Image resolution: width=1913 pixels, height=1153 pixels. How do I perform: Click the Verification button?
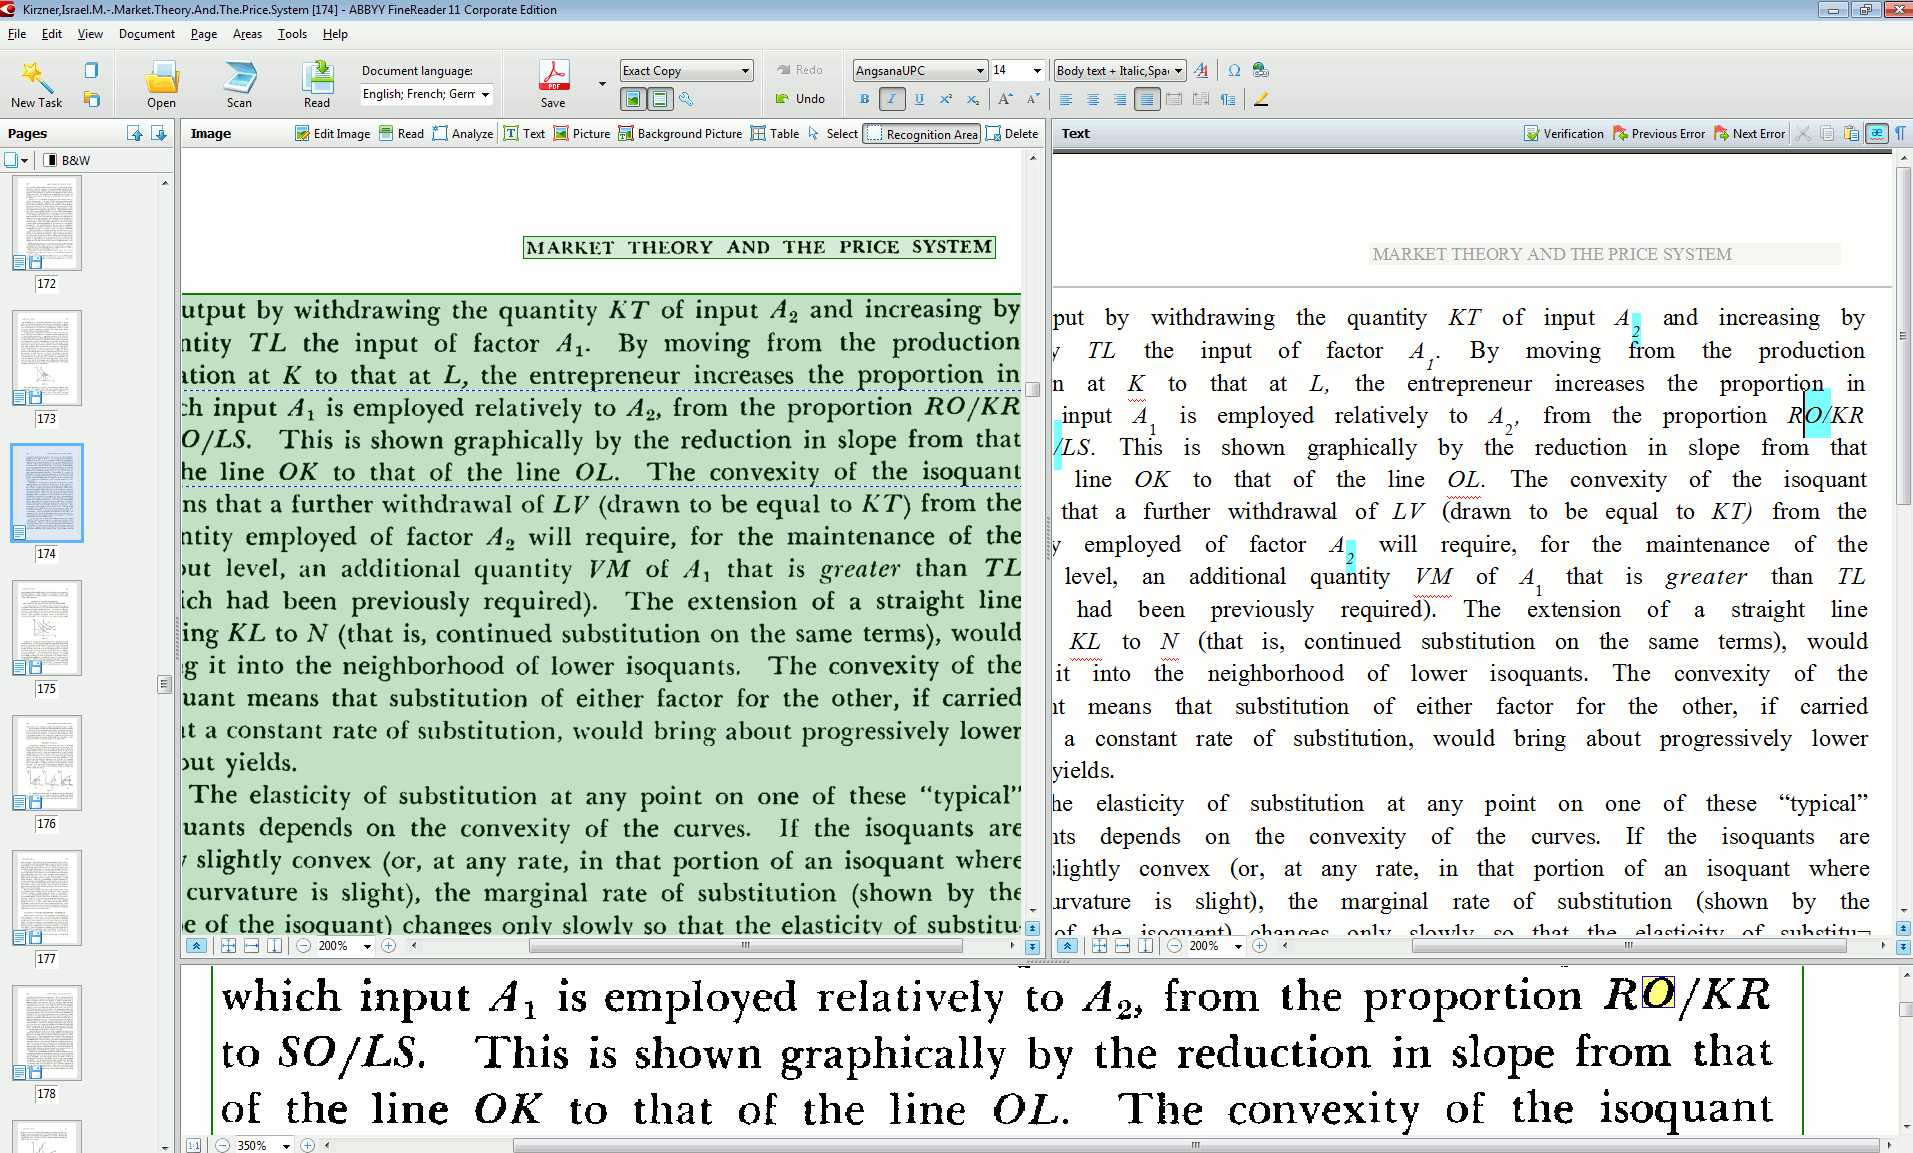(x=1564, y=134)
